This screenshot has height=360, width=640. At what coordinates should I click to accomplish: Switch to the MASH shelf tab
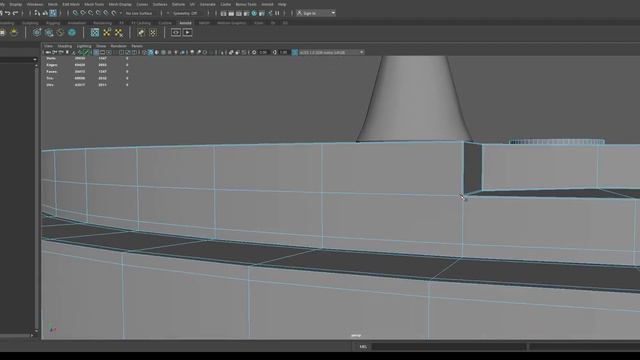(204, 23)
